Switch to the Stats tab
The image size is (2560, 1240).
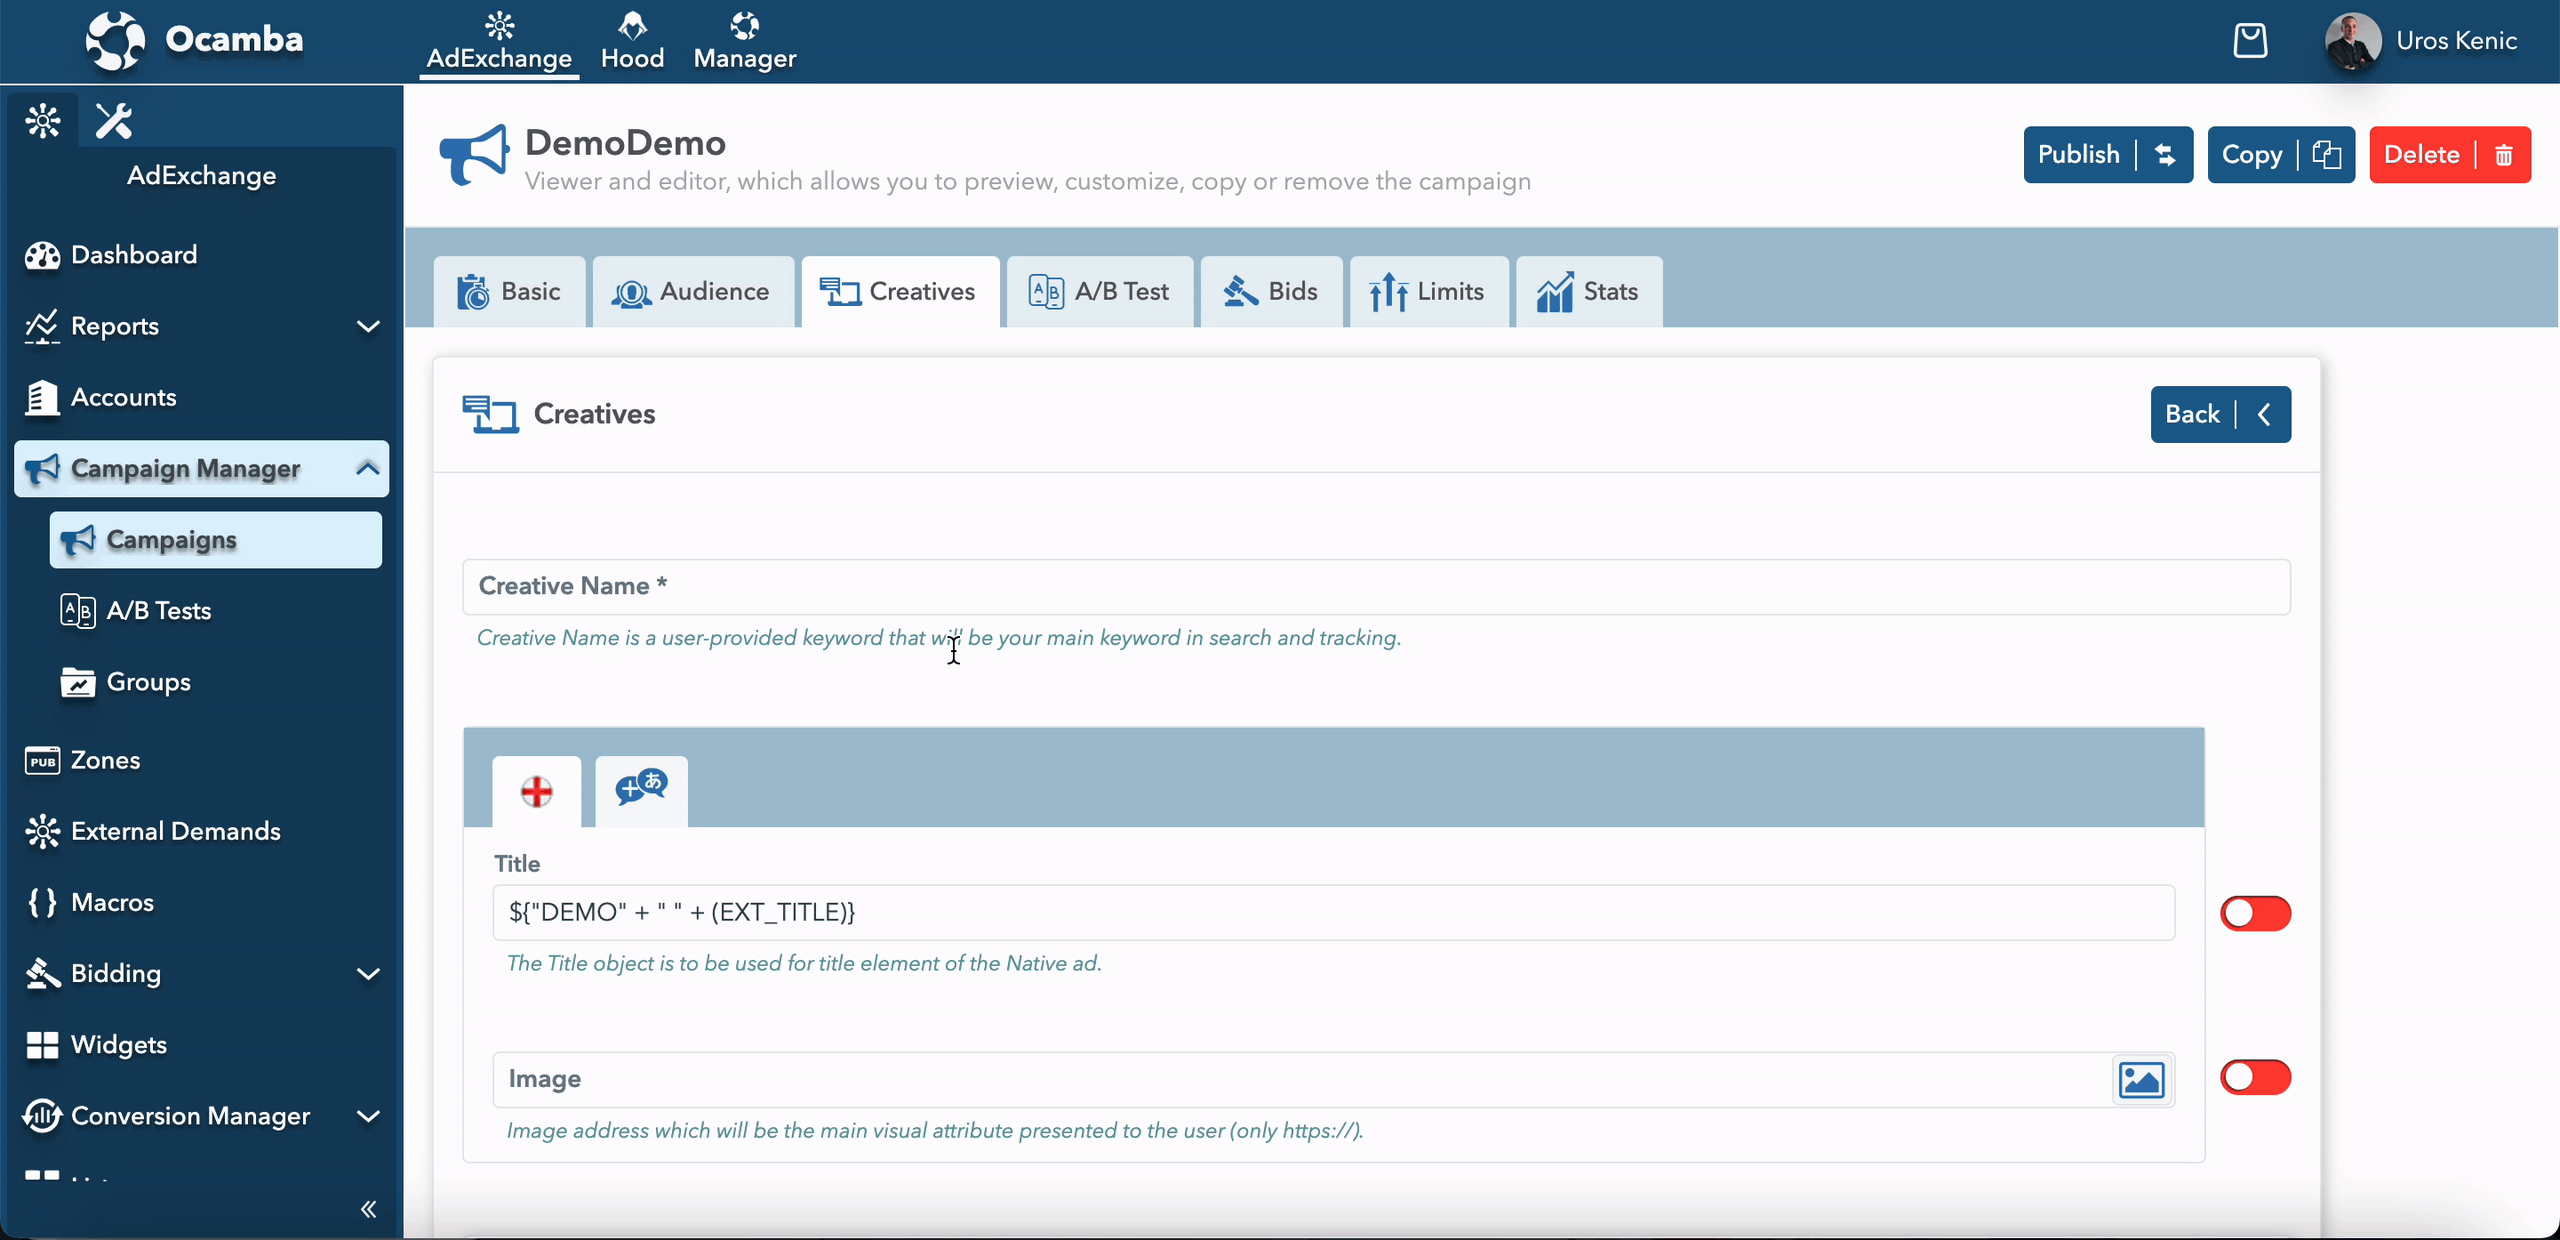(1589, 292)
